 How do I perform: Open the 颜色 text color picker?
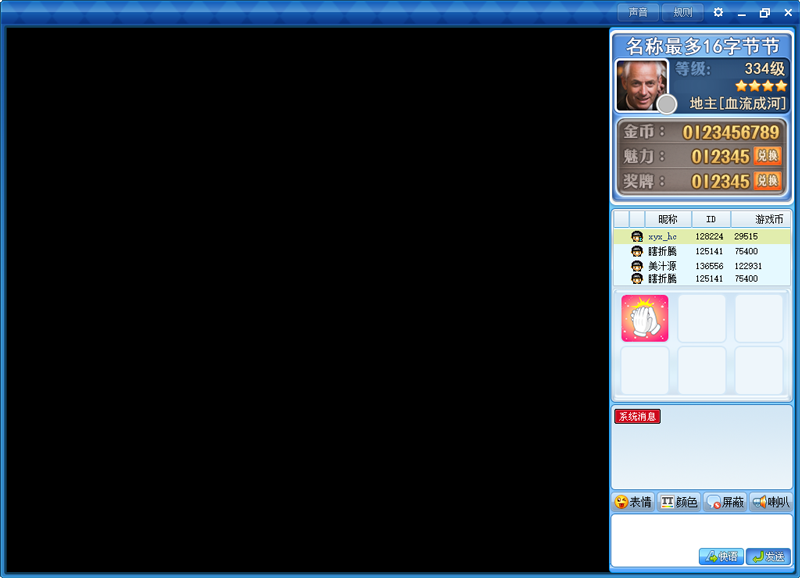tap(679, 502)
